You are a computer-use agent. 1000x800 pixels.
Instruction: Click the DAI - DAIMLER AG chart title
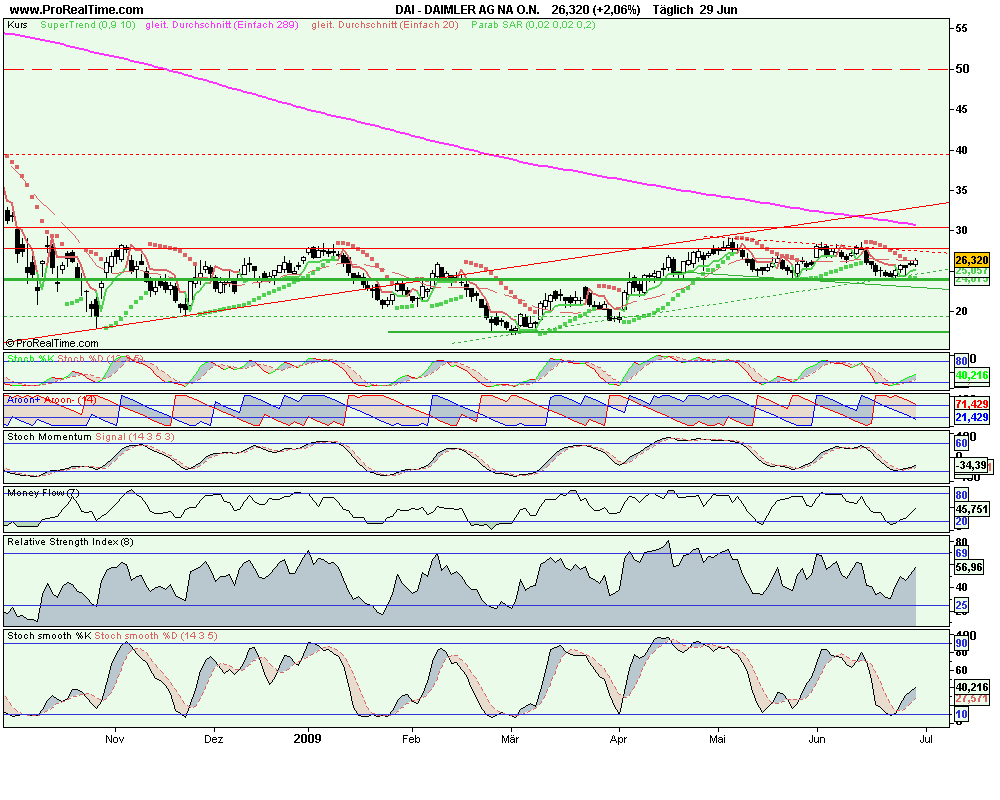click(464, 10)
